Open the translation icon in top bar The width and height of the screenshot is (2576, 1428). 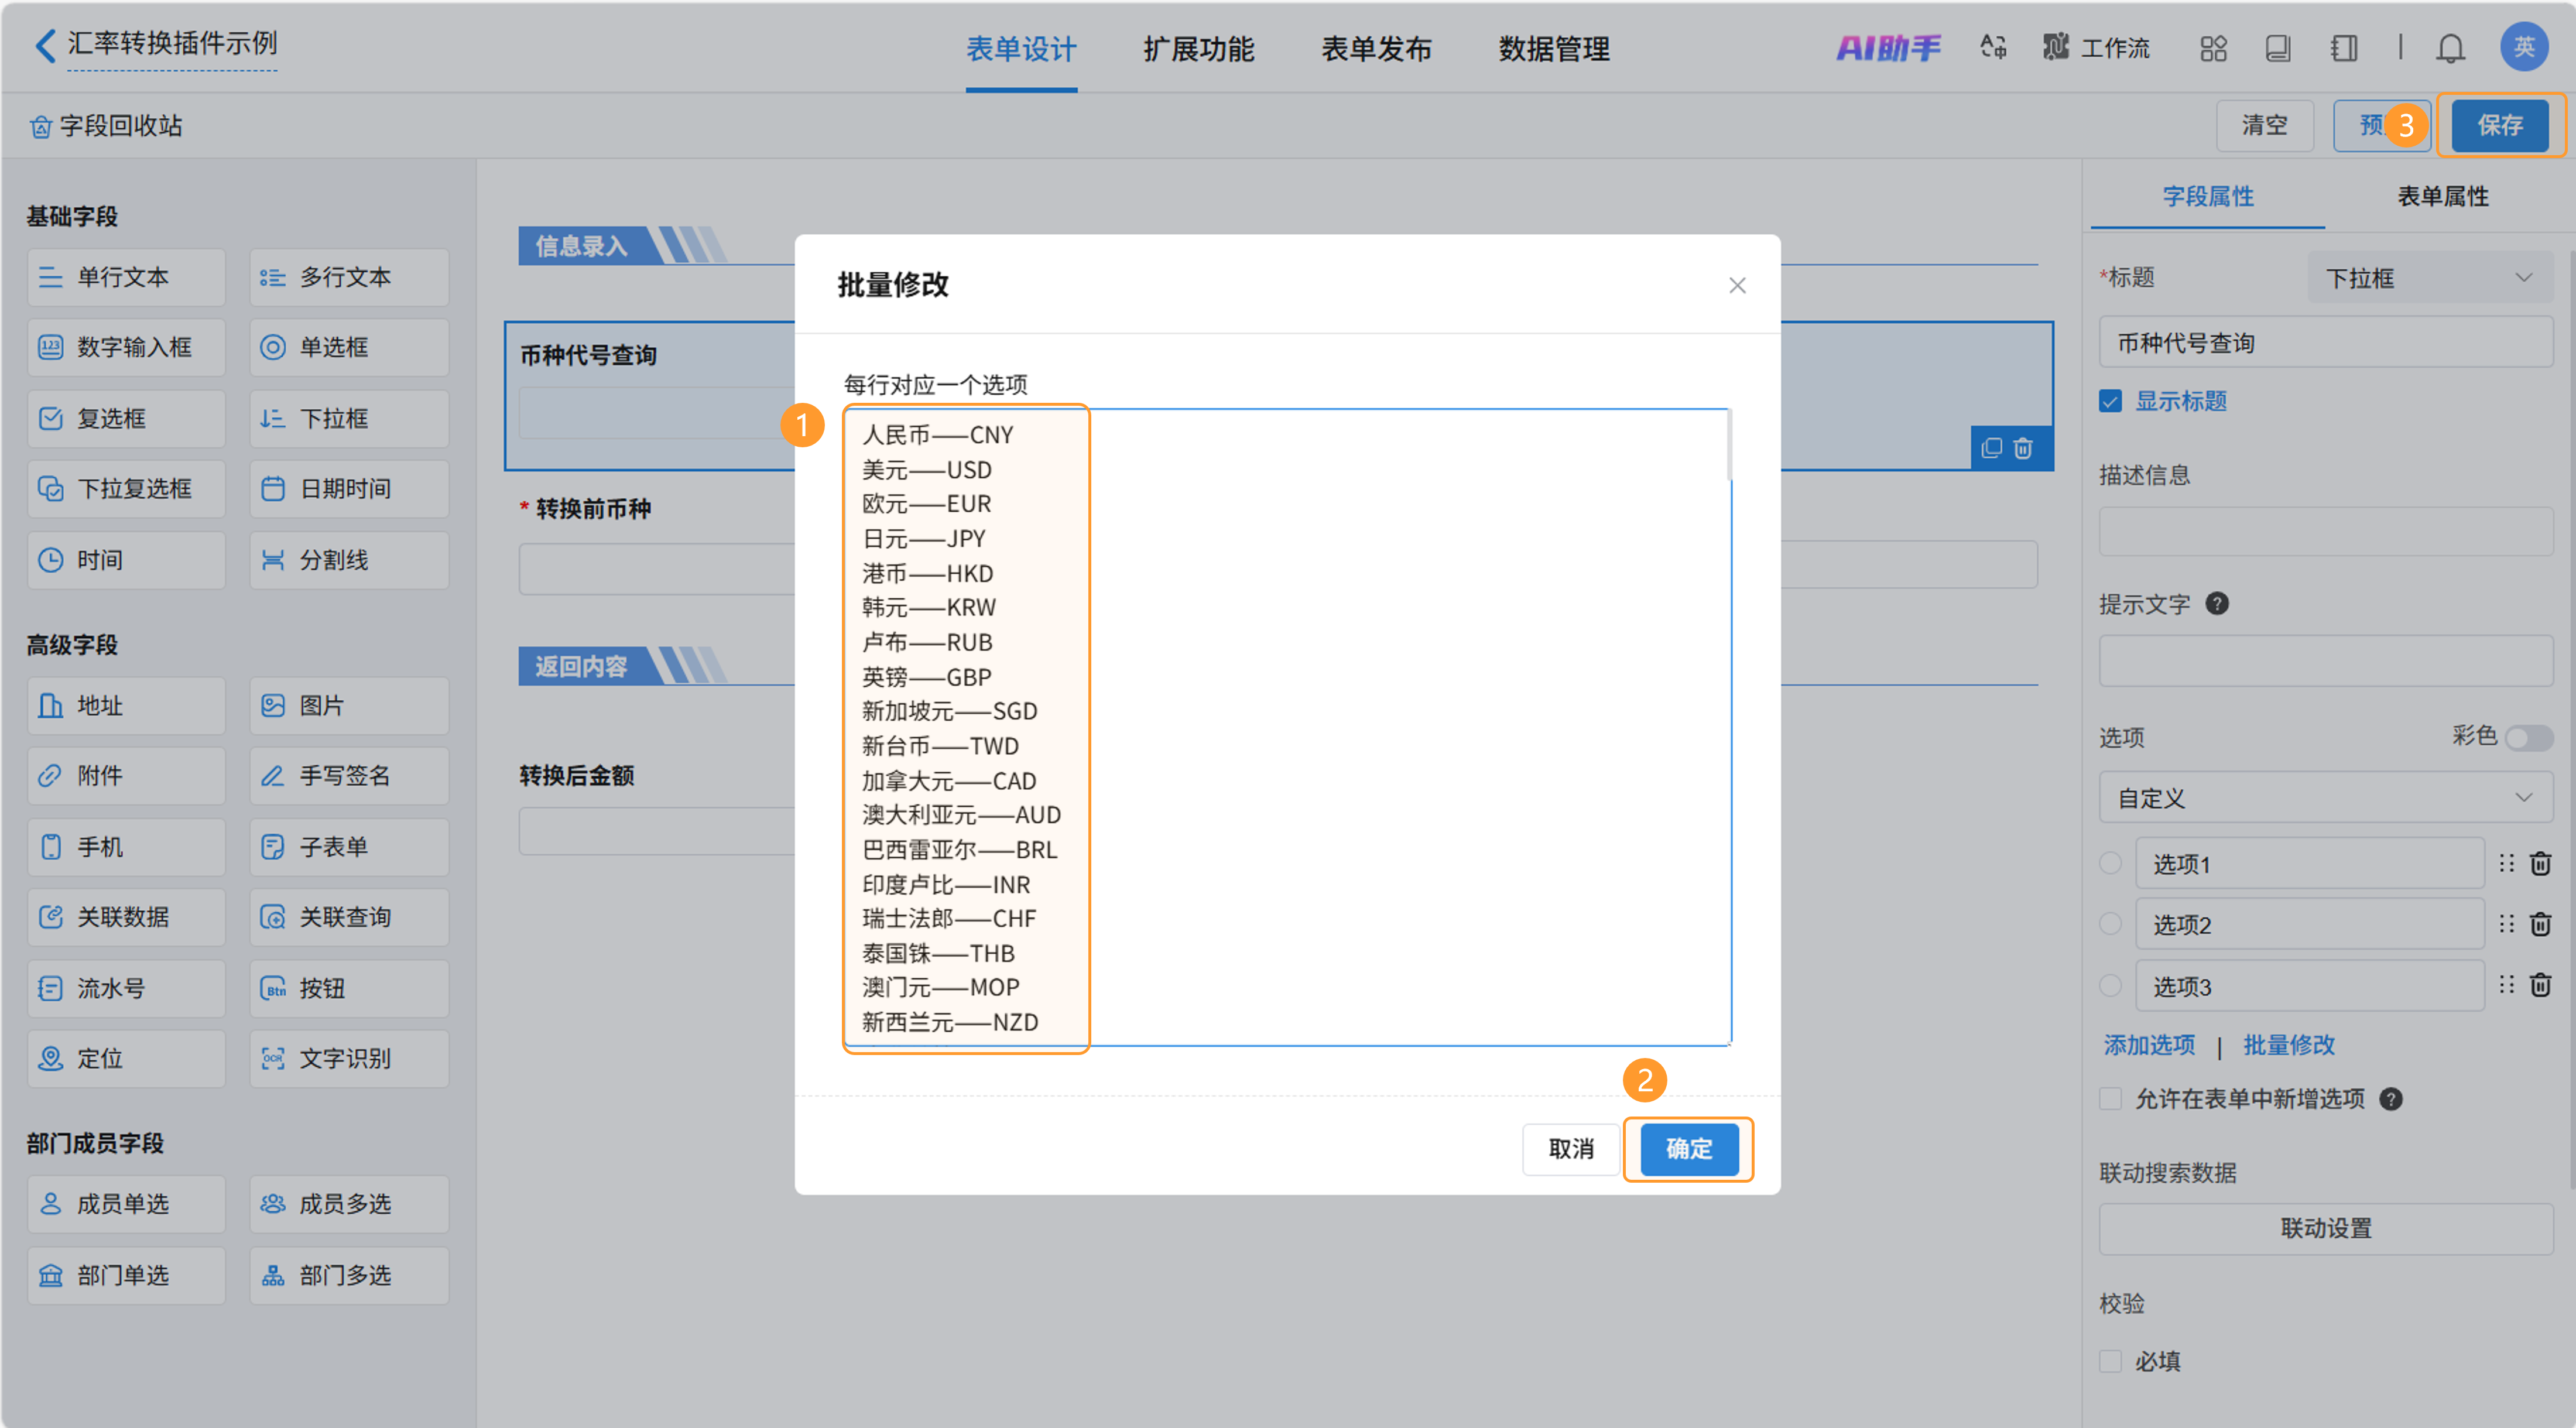1993,47
